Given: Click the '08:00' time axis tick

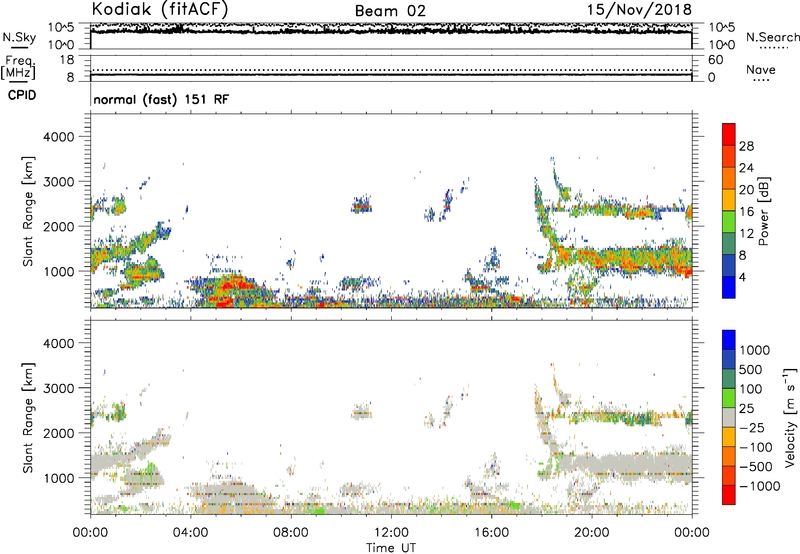Looking at the screenshot, I should point(290,533).
